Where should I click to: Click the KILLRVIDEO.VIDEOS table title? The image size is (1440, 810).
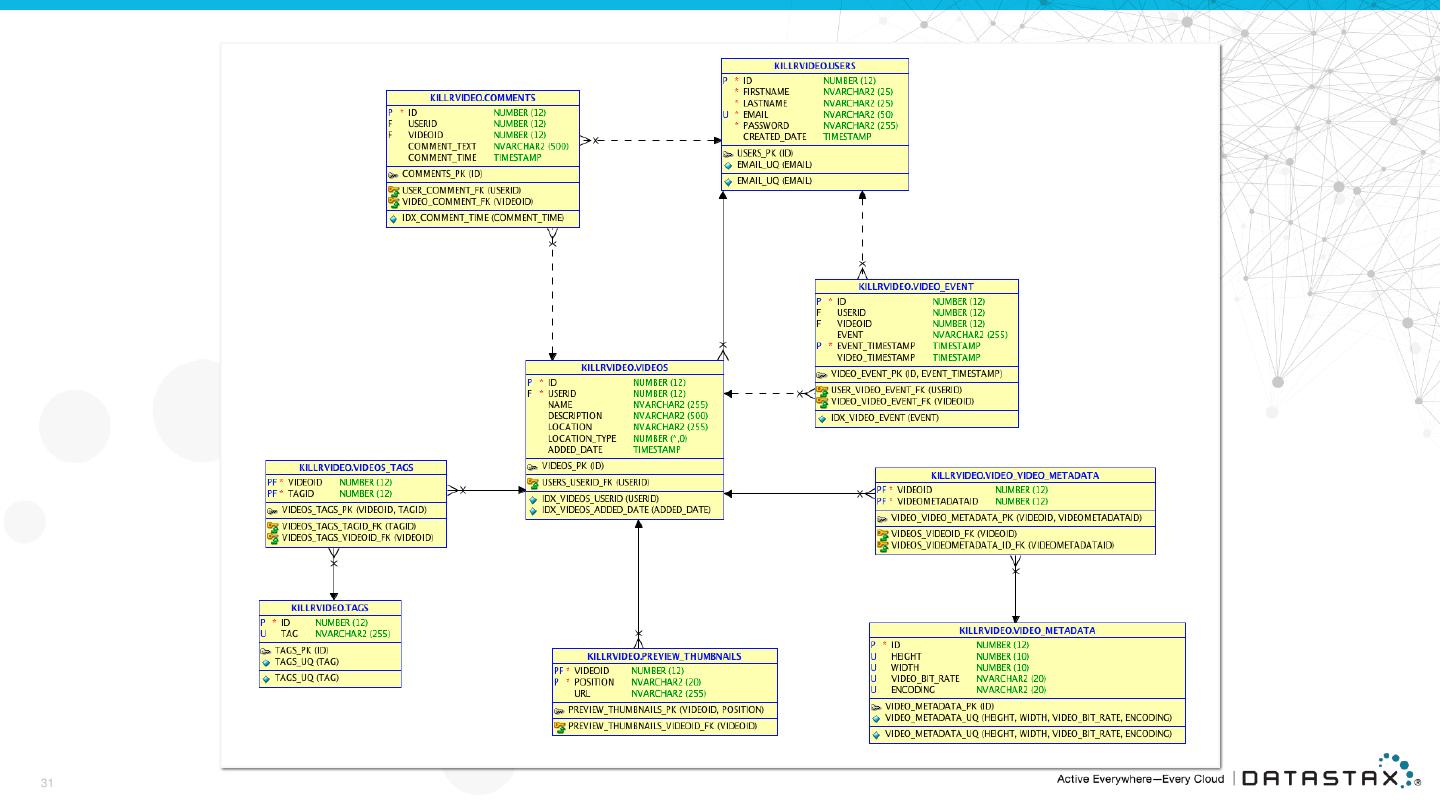click(x=624, y=368)
